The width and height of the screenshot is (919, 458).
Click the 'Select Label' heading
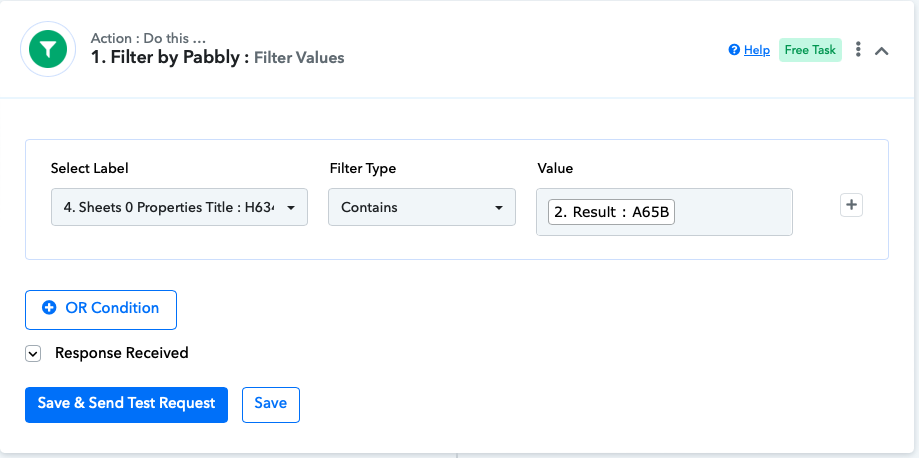point(90,168)
